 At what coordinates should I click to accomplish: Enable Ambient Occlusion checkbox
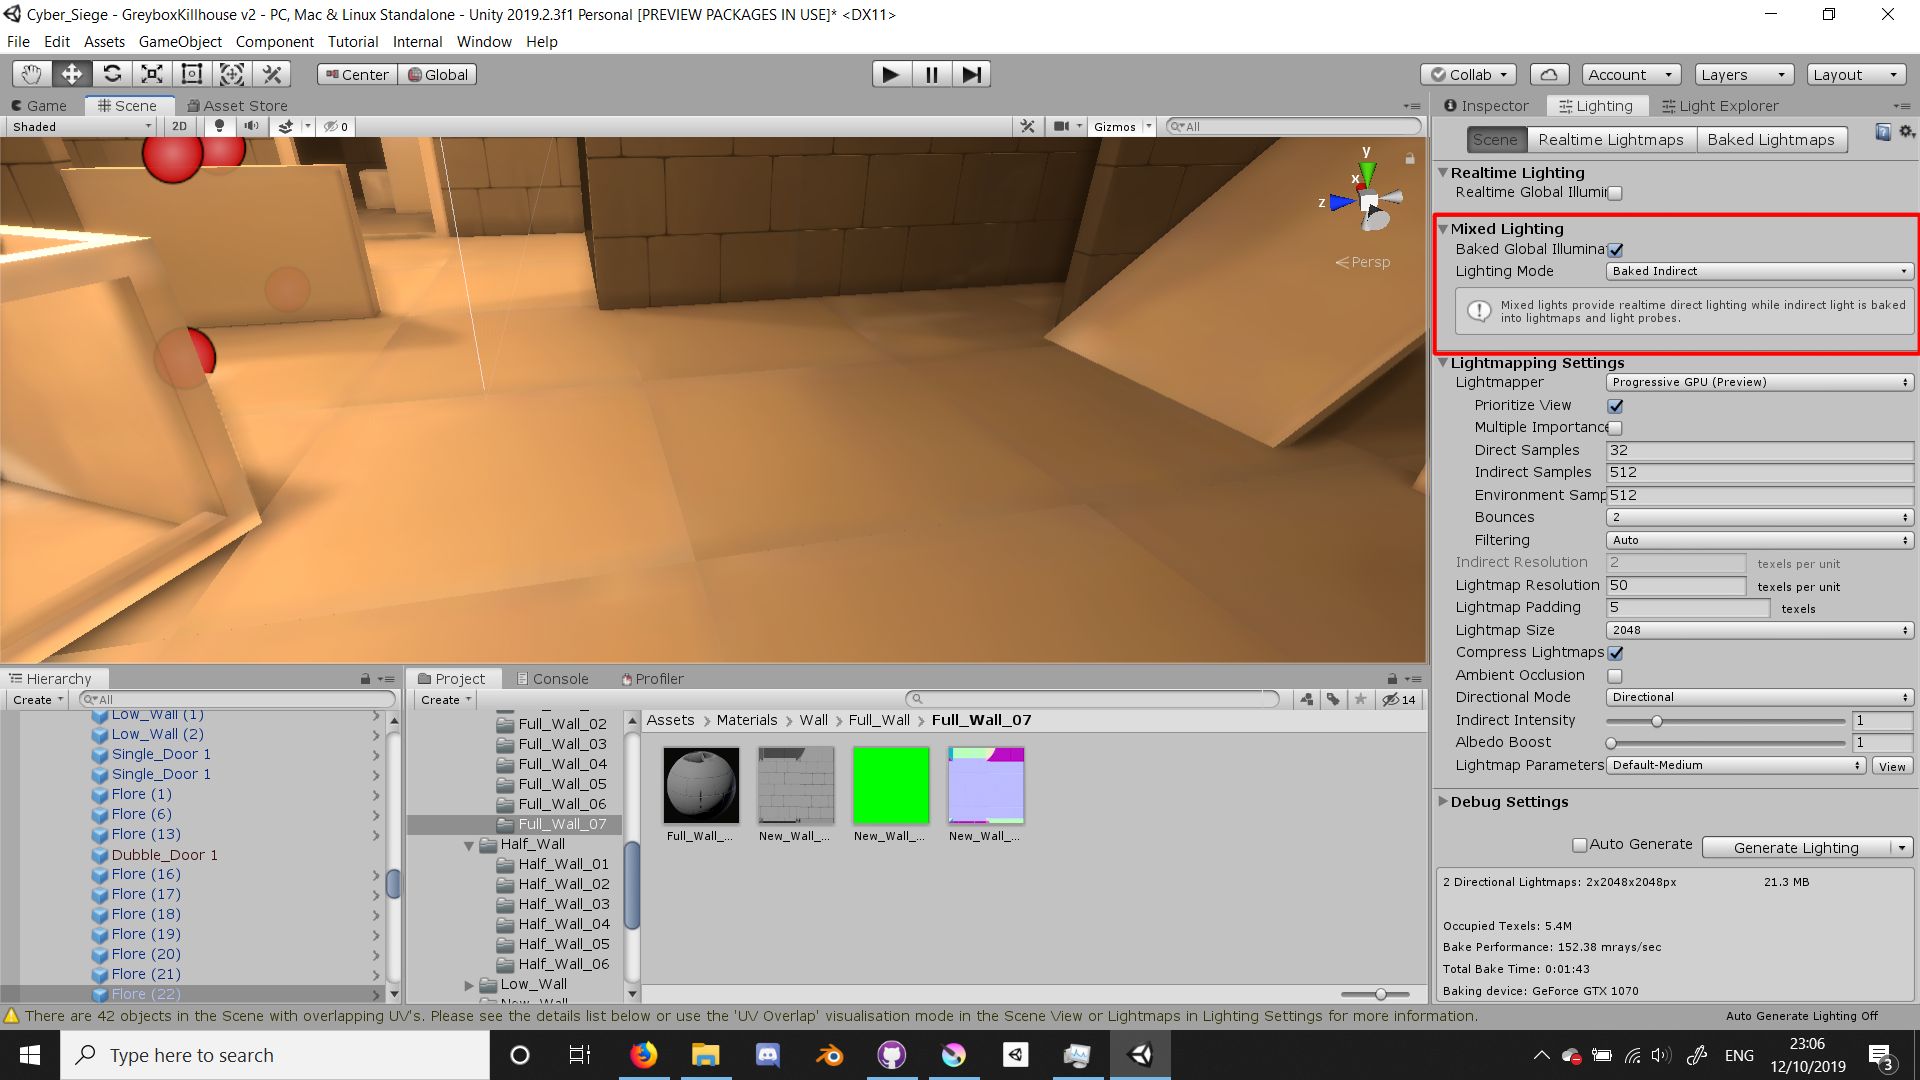coord(1615,676)
